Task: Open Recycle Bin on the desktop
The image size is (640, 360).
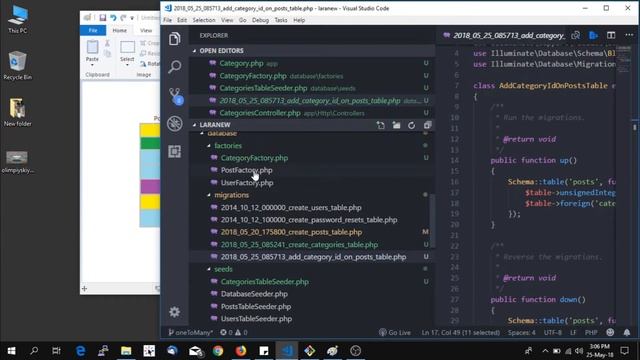Action: 17,65
